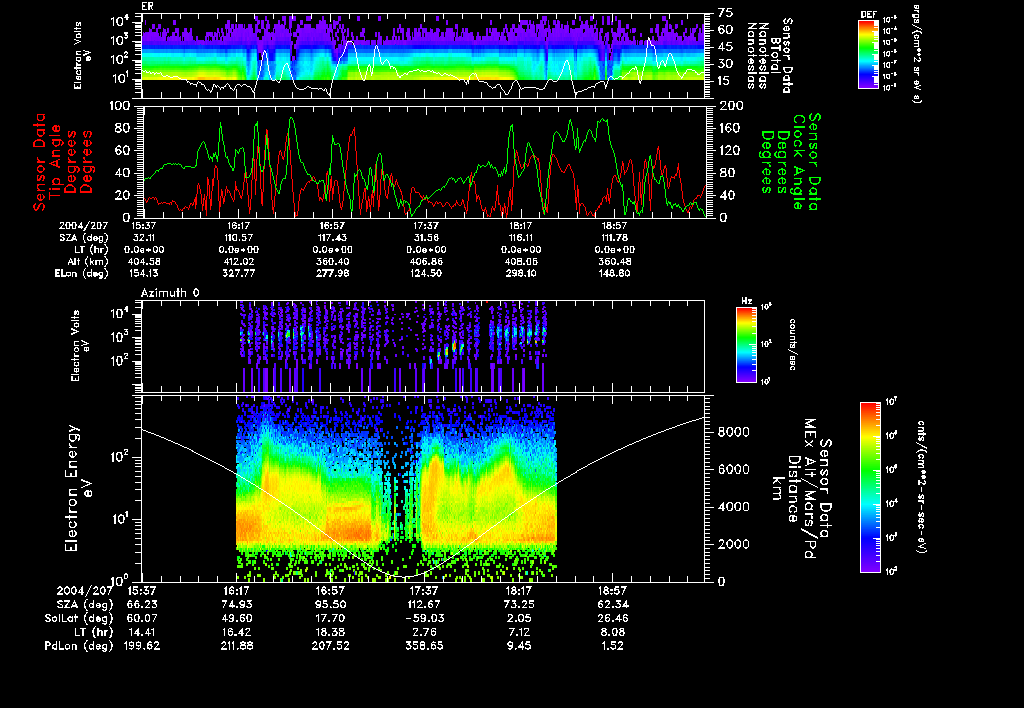Click the 8000 km distance axis tick label
The width and height of the screenshot is (1024, 708).
pyautogui.click(x=733, y=432)
